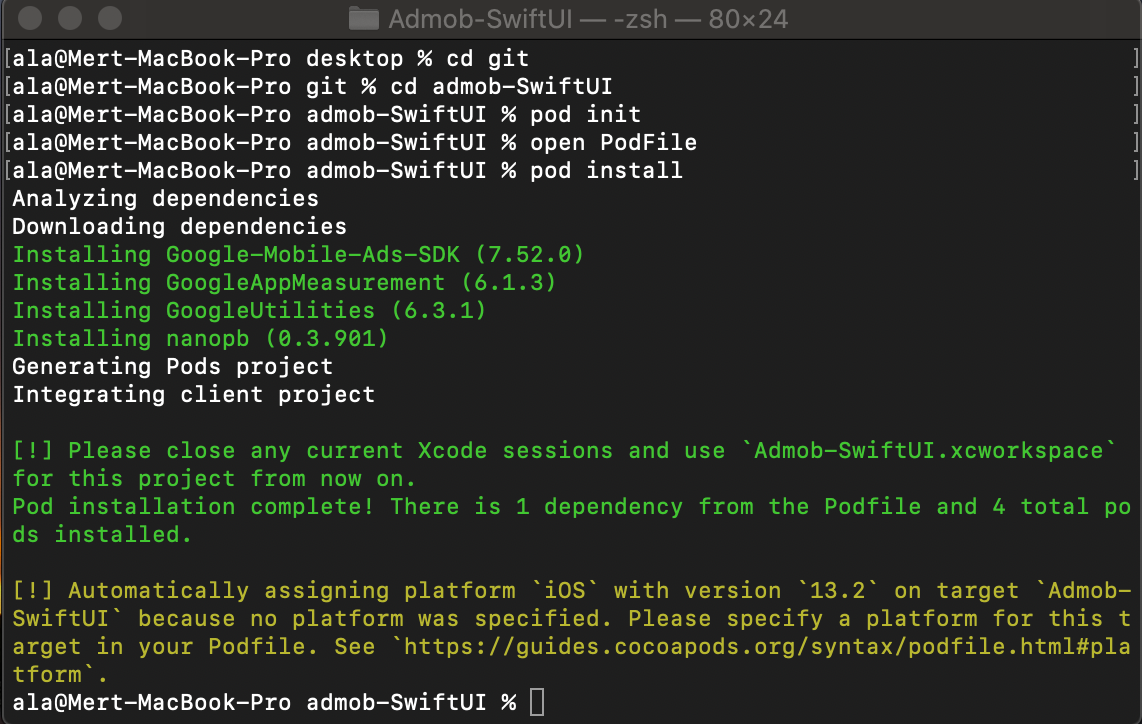Click the 'tform`.' final warning line
Screen dimensions: 1142x724
point(60,674)
